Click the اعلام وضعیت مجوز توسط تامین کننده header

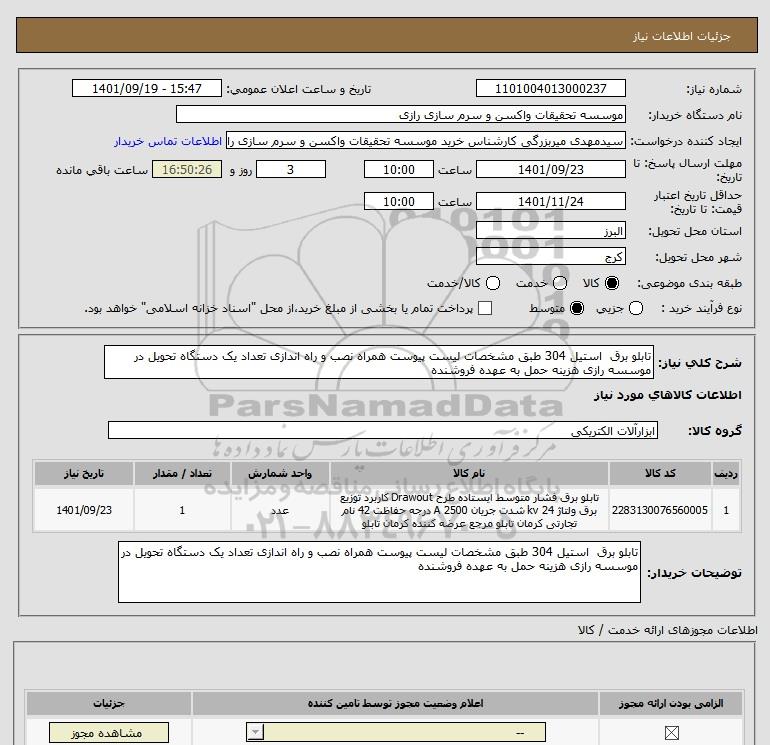tap(395, 703)
